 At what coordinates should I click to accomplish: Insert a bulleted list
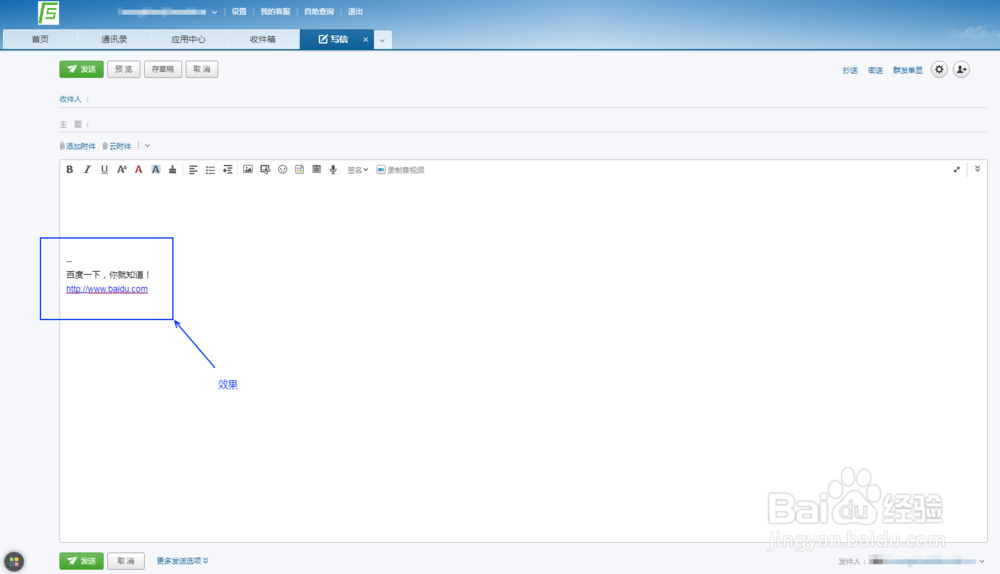tap(210, 170)
